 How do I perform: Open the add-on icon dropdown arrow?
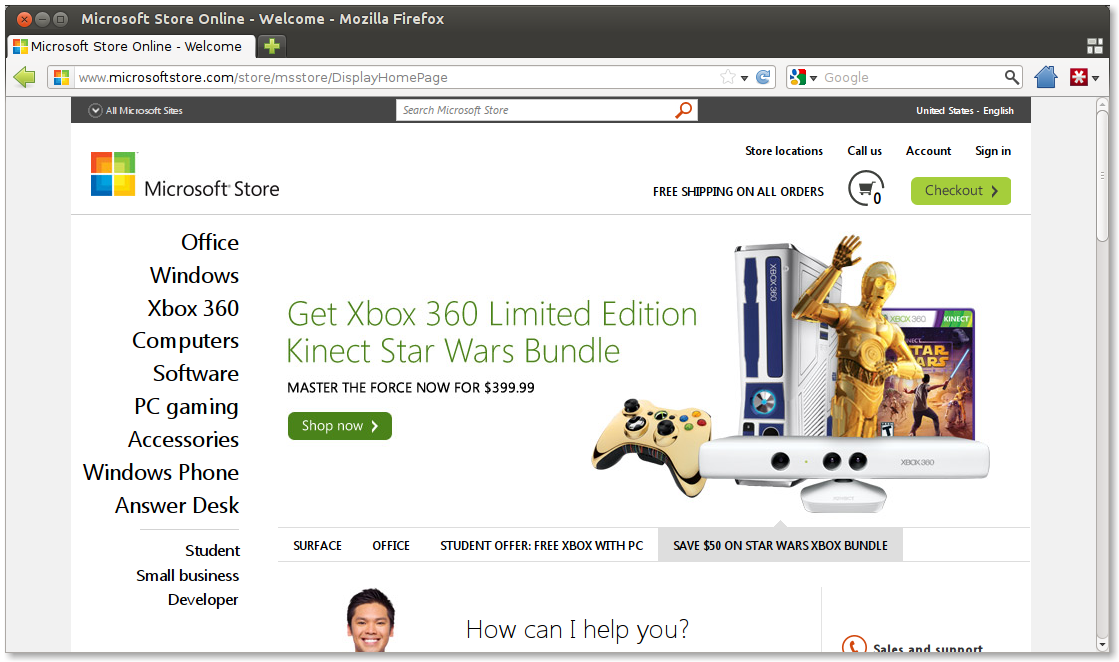(x=1095, y=78)
